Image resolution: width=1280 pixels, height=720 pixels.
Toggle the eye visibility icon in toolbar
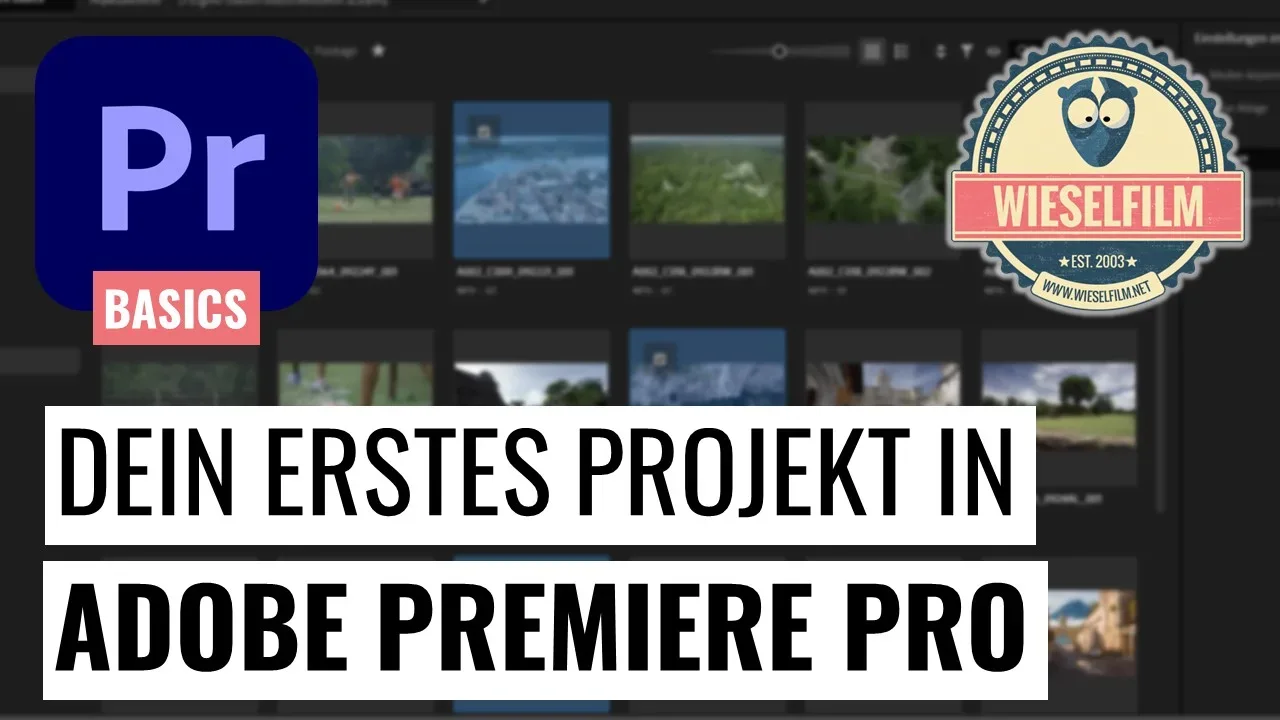point(994,51)
